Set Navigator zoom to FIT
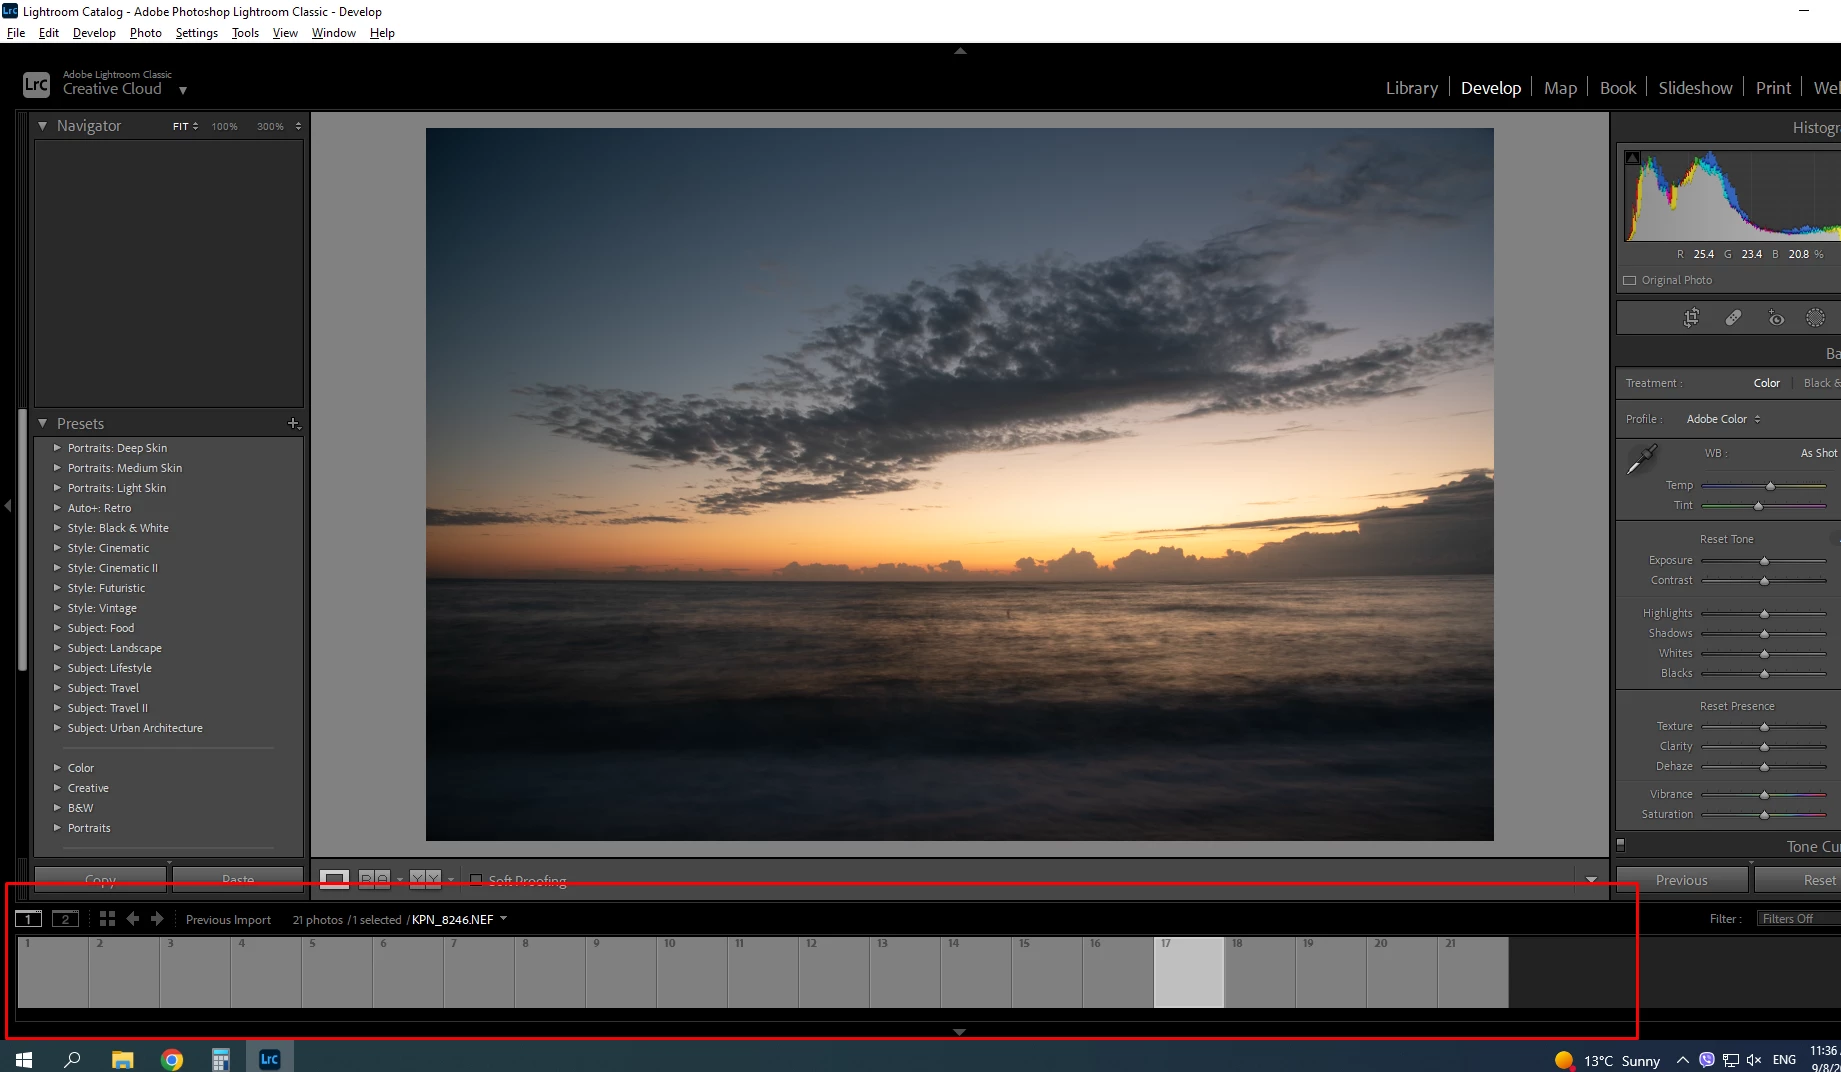This screenshot has width=1841, height=1072. 181,127
